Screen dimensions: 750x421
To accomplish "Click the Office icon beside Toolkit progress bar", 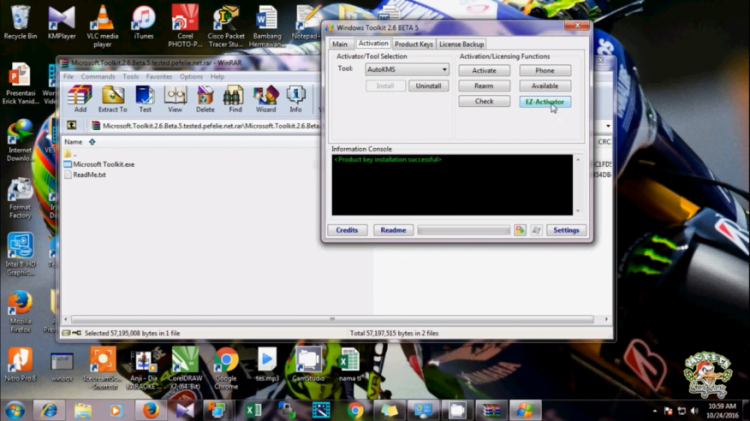I will pos(519,230).
